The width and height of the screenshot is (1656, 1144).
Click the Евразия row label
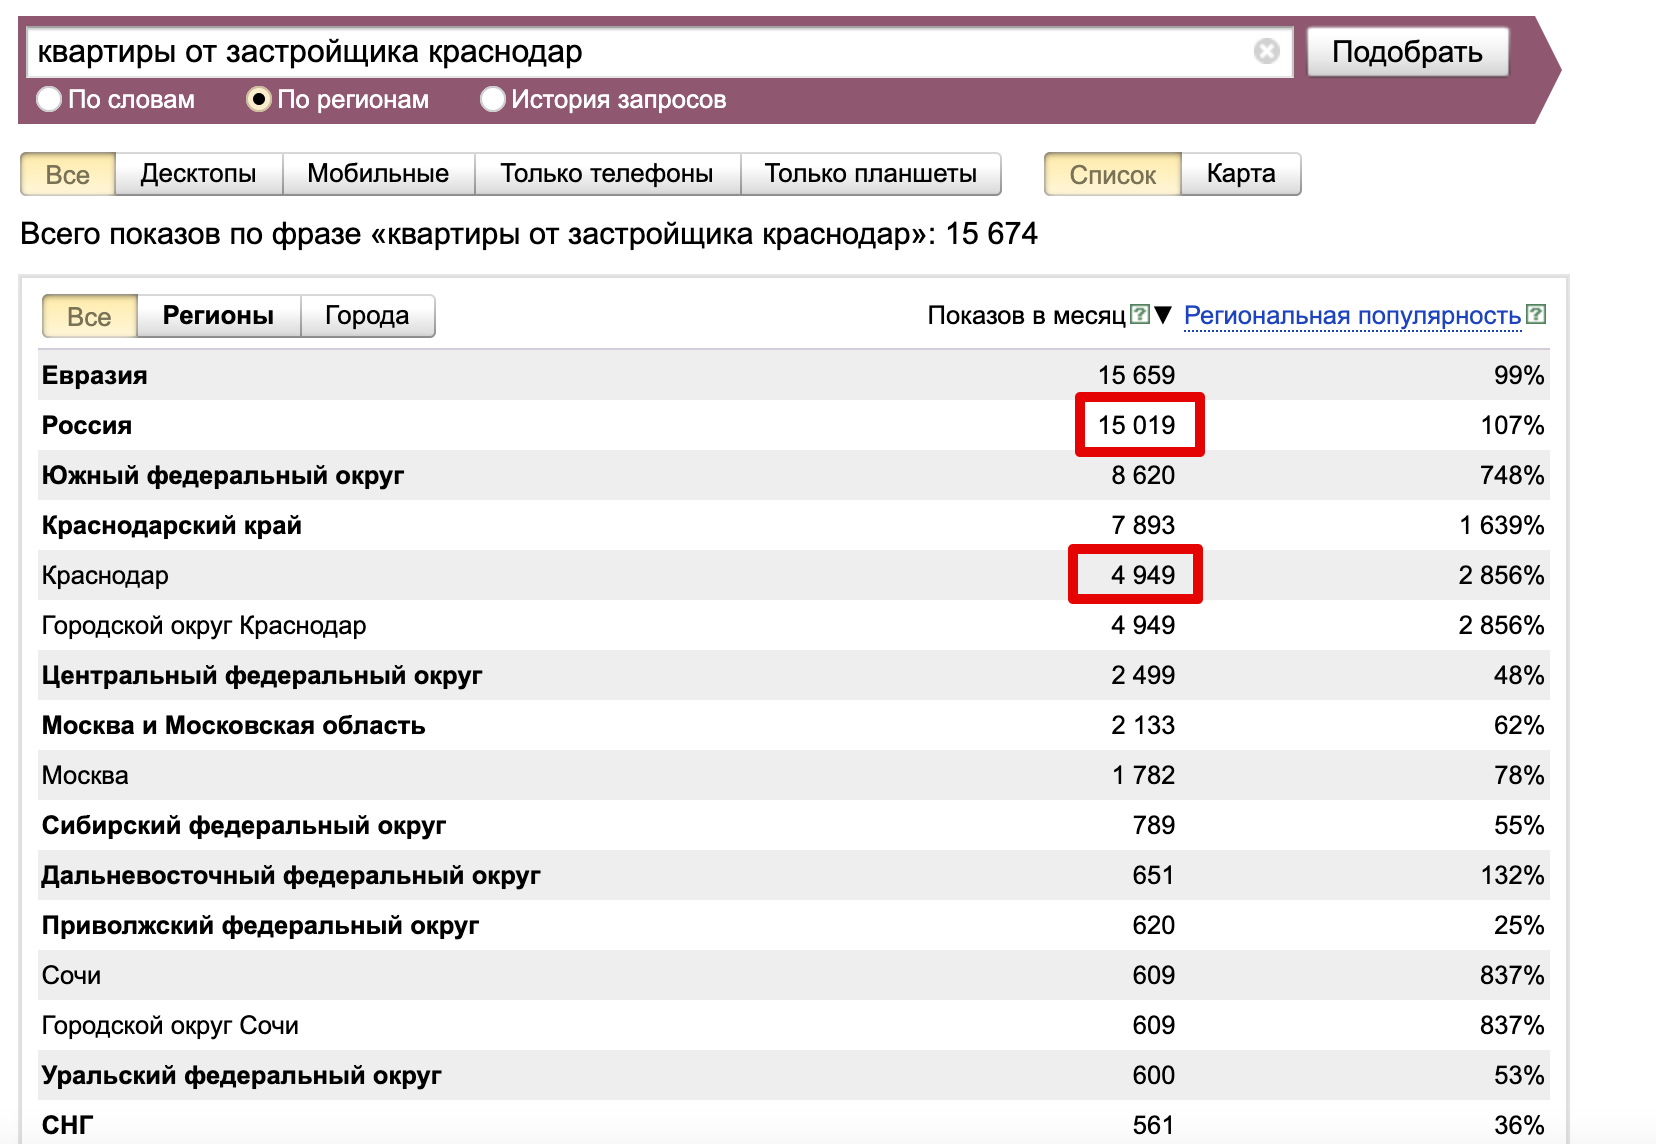click(94, 375)
